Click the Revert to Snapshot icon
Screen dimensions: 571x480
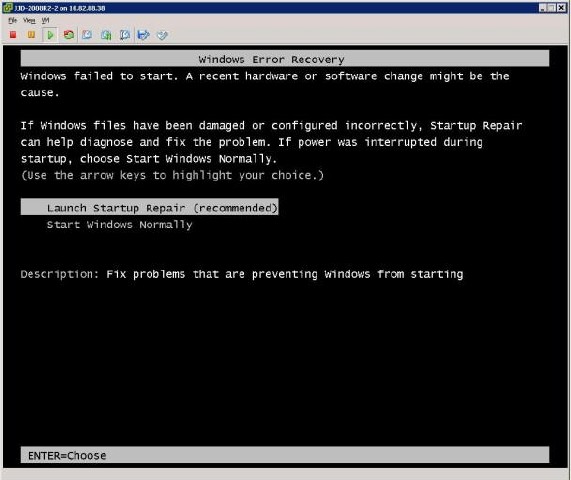tap(106, 35)
